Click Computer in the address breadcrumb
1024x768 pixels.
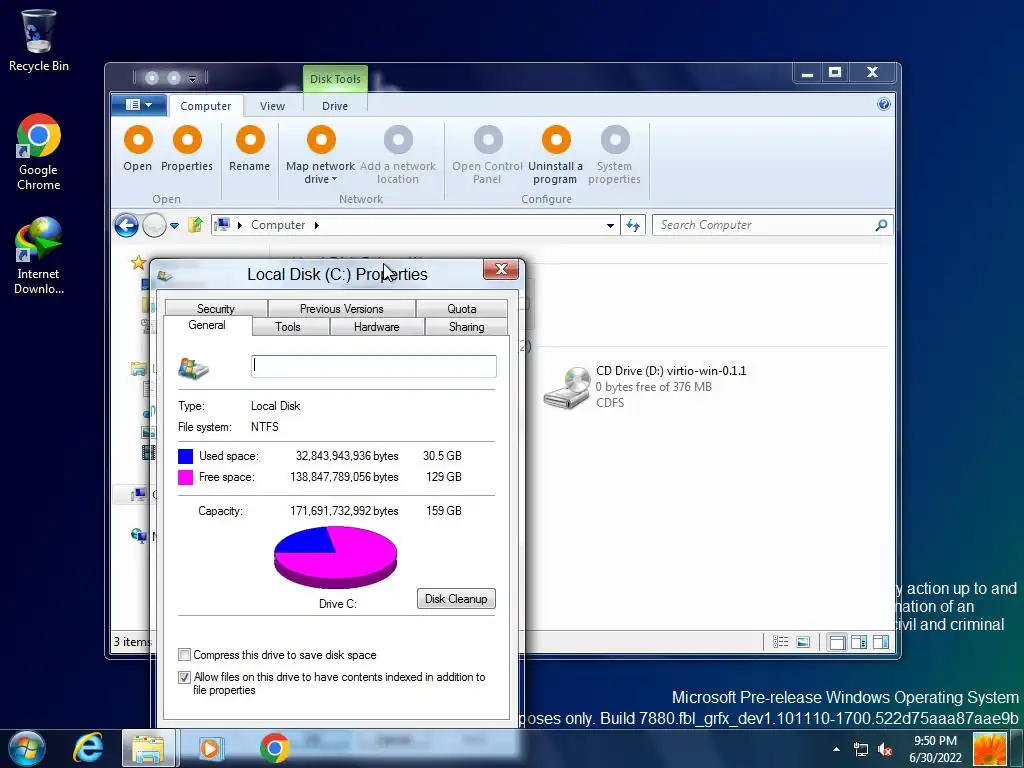tap(278, 225)
